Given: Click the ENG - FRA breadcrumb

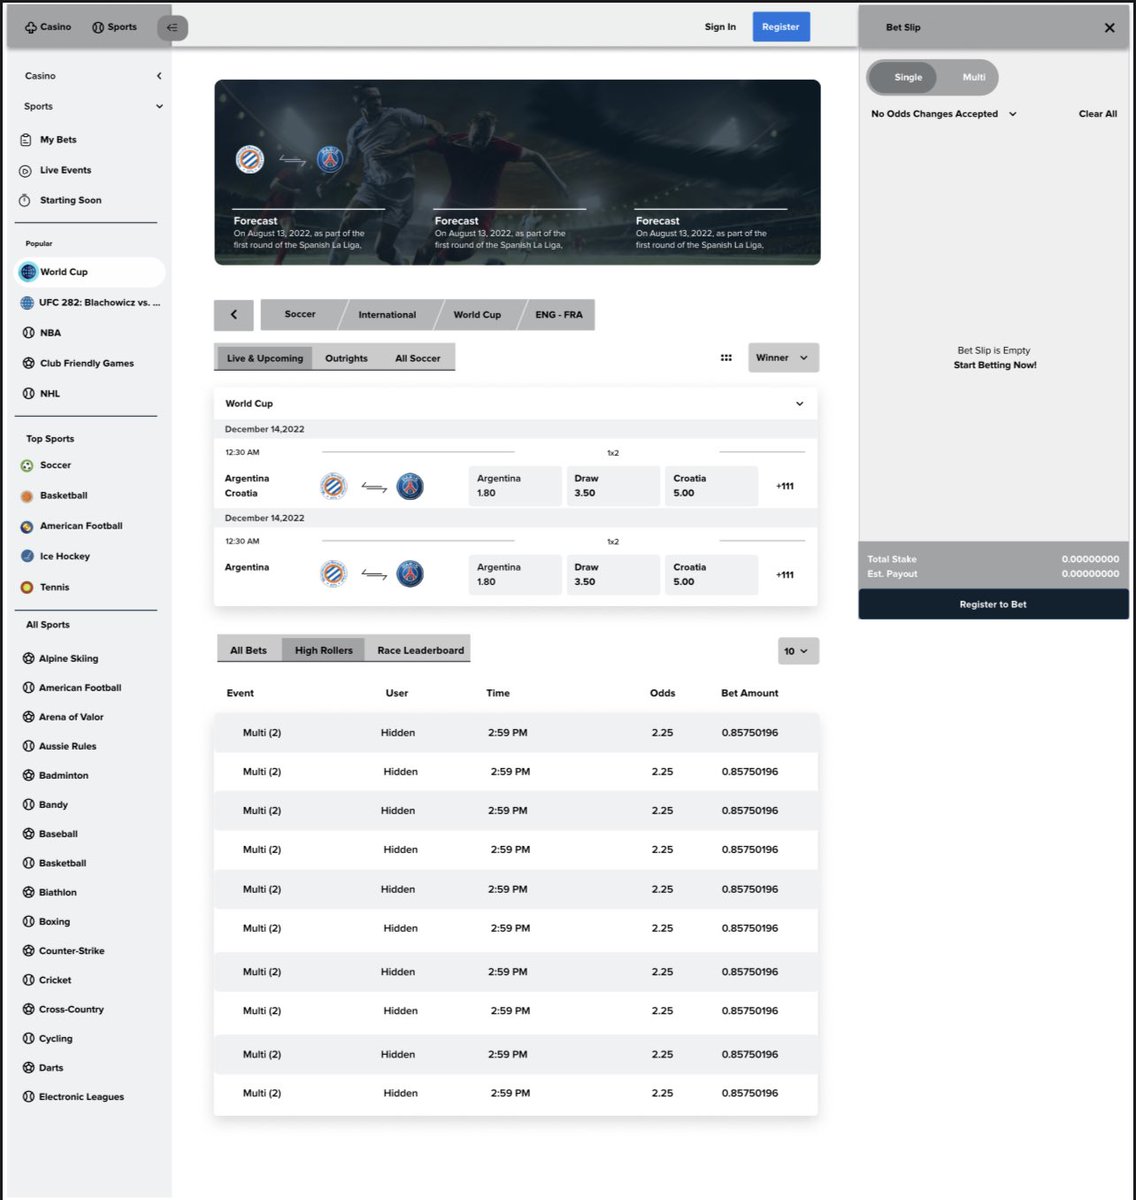Looking at the screenshot, I should click(x=559, y=314).
